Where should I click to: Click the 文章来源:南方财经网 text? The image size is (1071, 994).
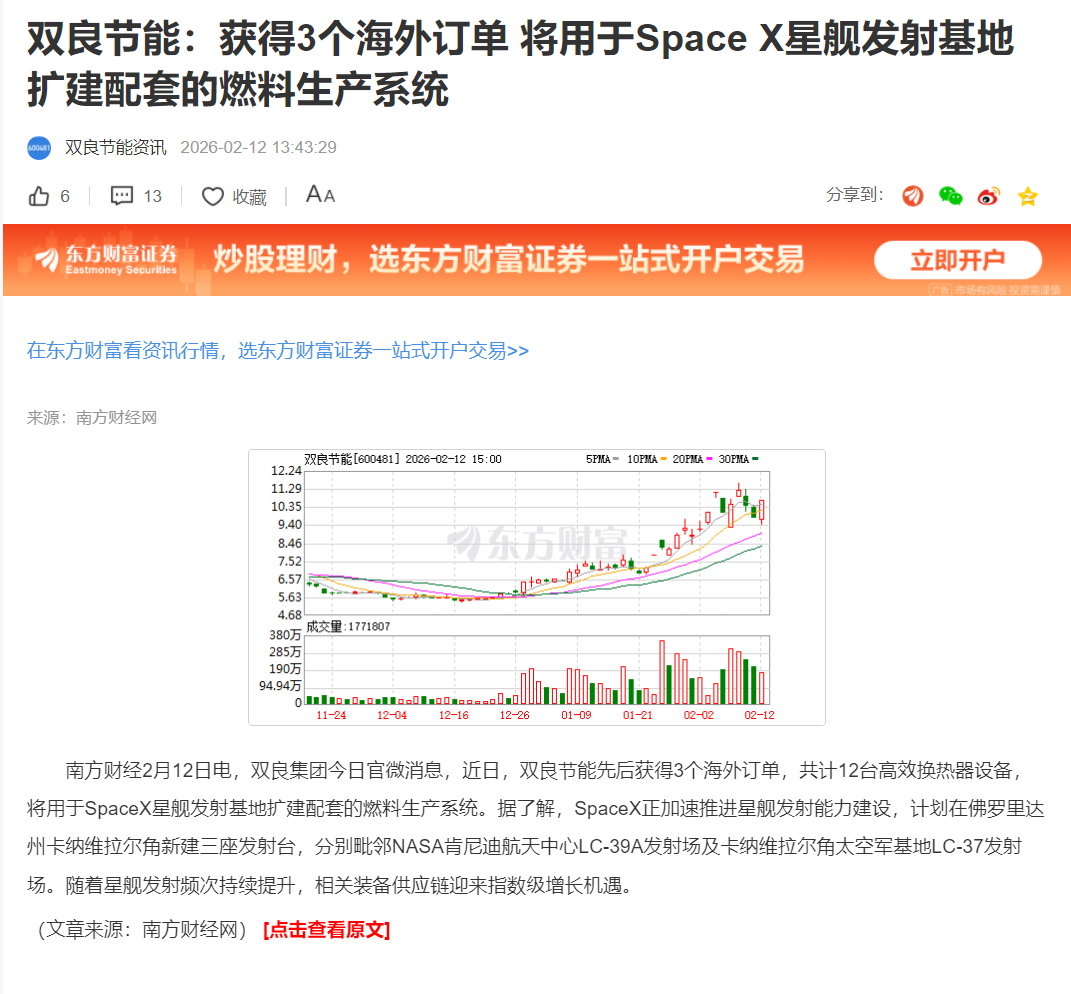pyautogui.click(x=142, y=930)
